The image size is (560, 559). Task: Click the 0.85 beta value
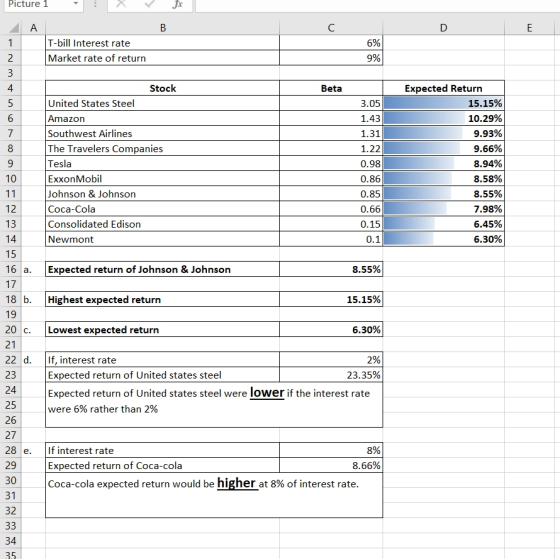(x=331, y=194)
